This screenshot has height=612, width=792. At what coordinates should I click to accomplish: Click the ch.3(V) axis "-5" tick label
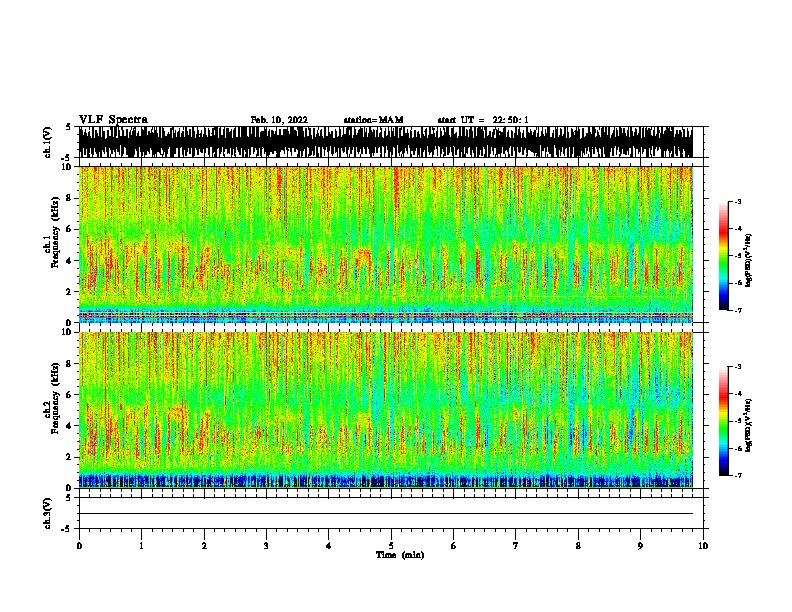point(66,529)
